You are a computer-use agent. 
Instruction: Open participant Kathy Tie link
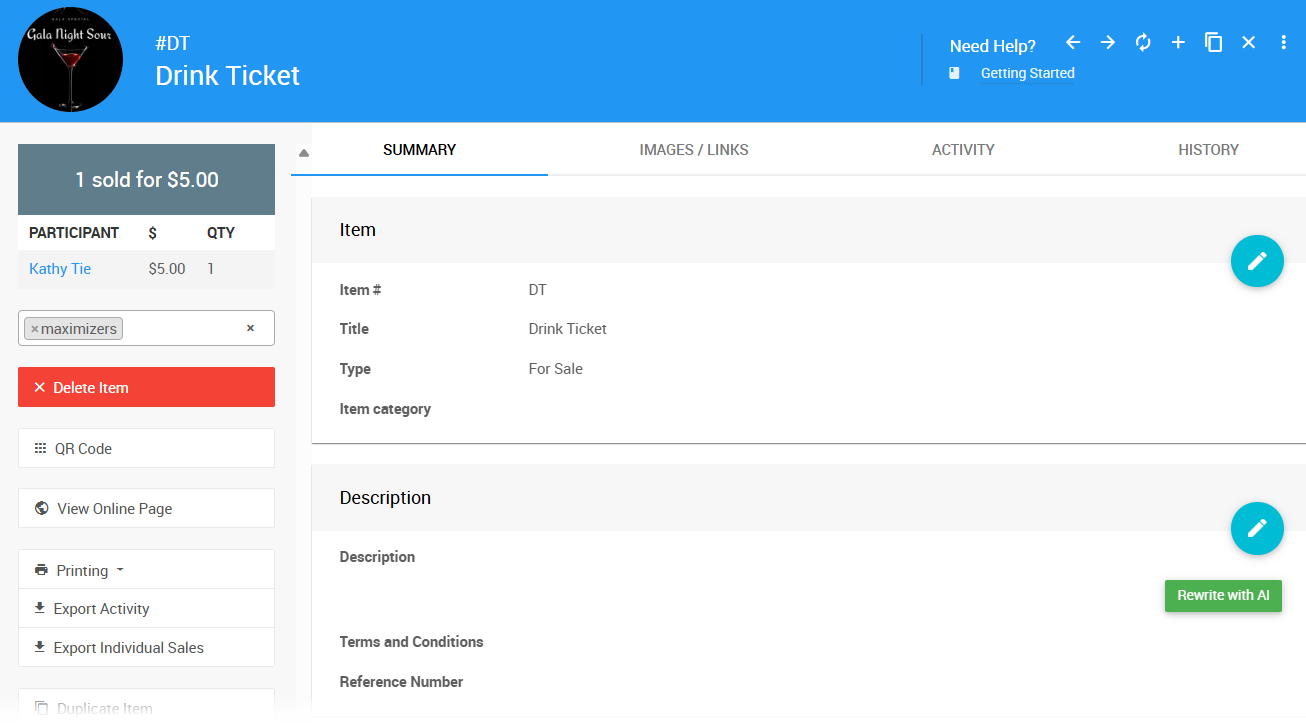coord(60,269)
